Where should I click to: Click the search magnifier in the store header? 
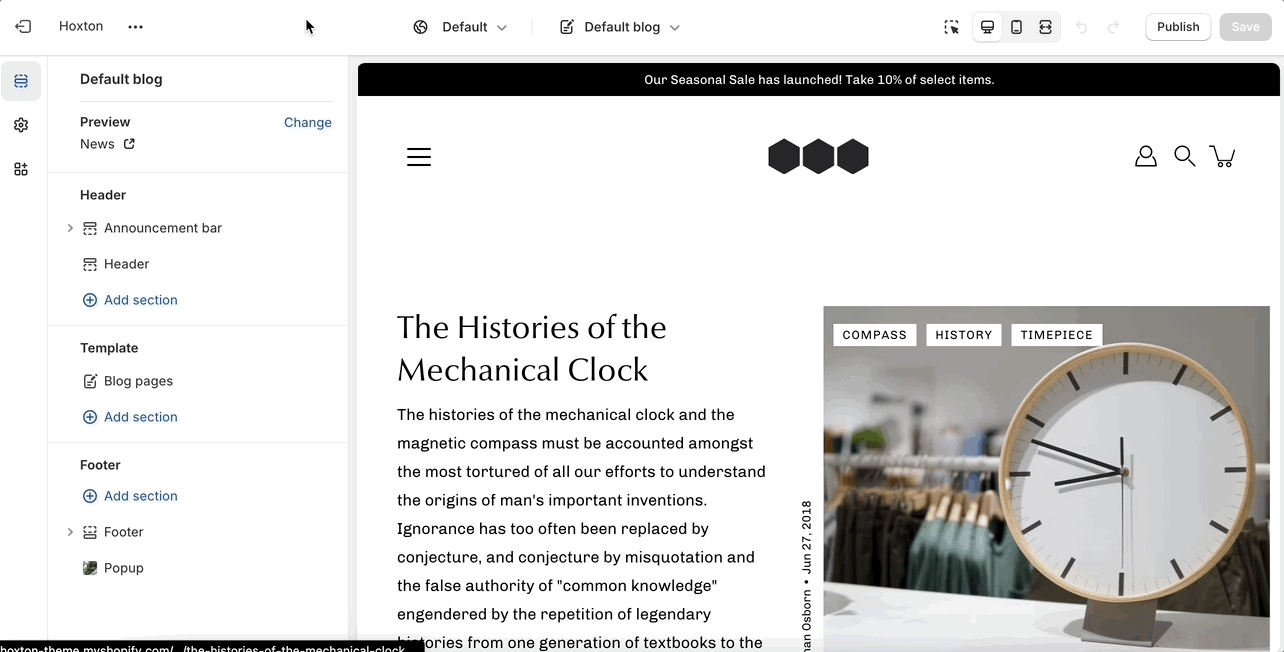[x=1184, y=156]
